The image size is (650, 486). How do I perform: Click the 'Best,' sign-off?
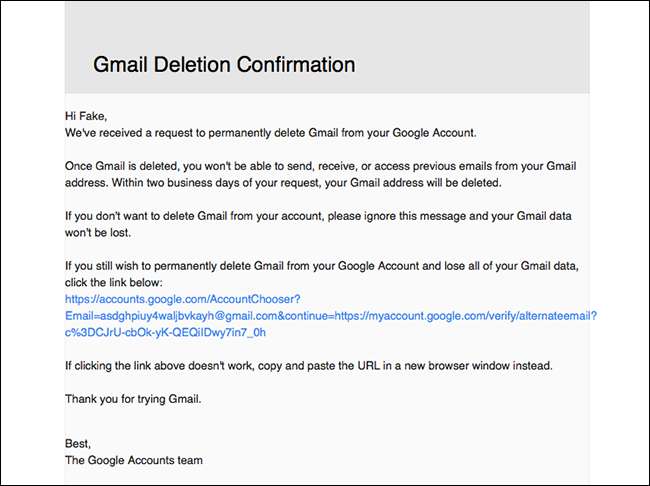coord(78,443)
